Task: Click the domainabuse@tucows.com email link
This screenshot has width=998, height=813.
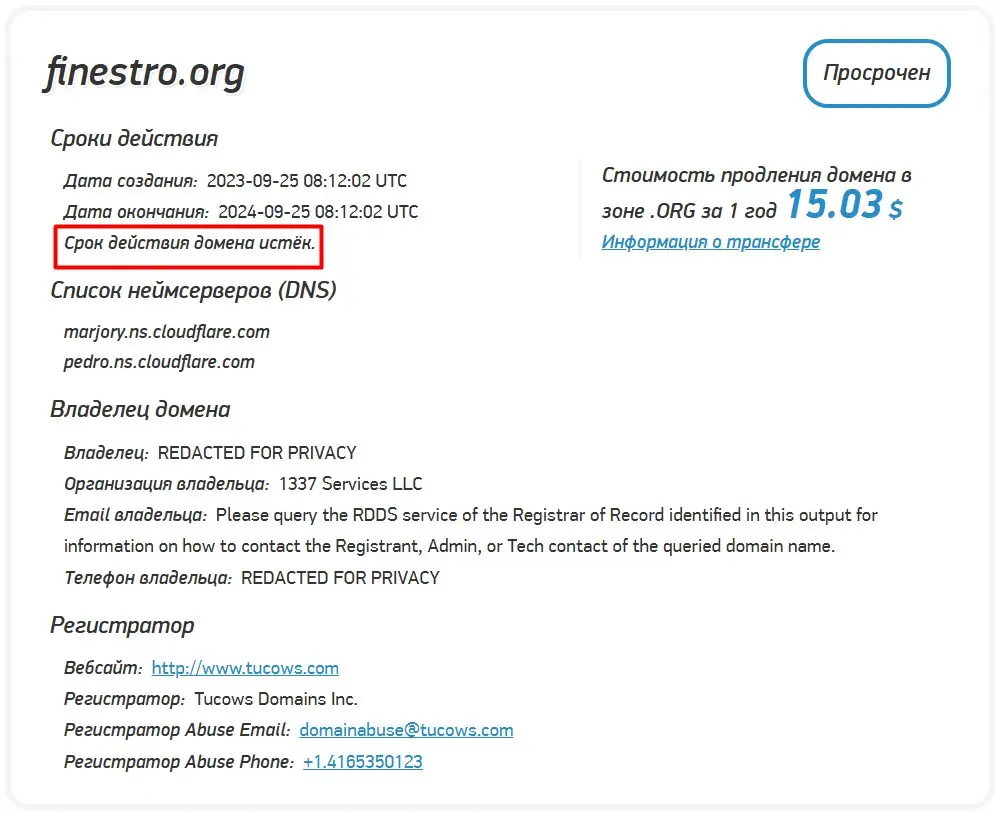Action: (406, 730)
